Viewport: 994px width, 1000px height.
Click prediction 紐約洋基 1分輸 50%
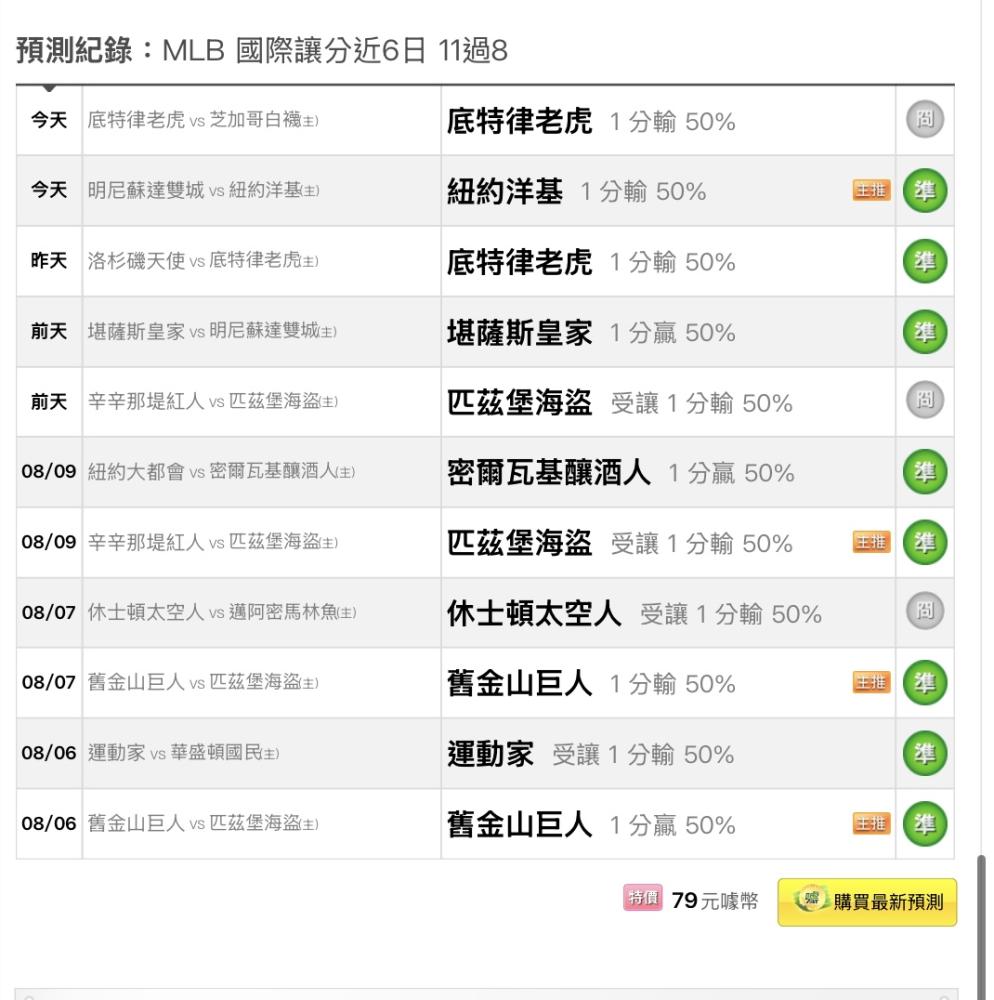[x=576, y=191]
